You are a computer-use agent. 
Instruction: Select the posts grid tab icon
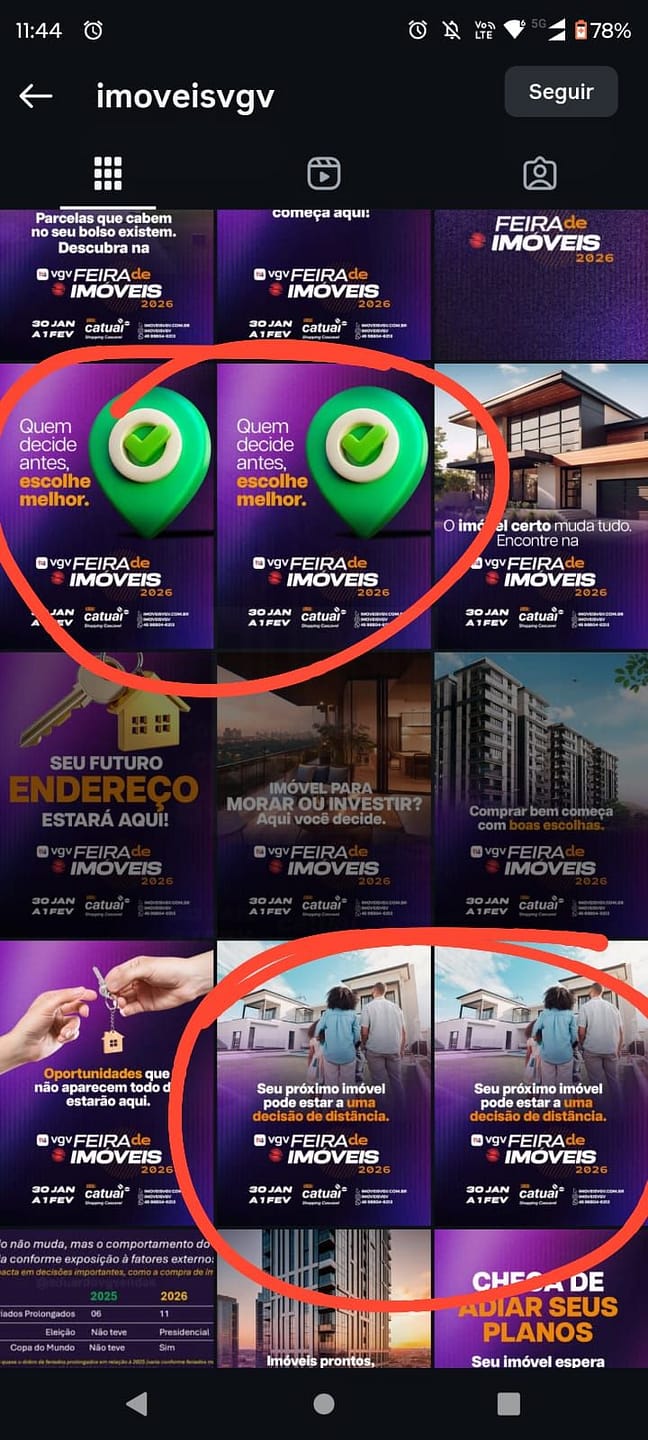[108, 174]
